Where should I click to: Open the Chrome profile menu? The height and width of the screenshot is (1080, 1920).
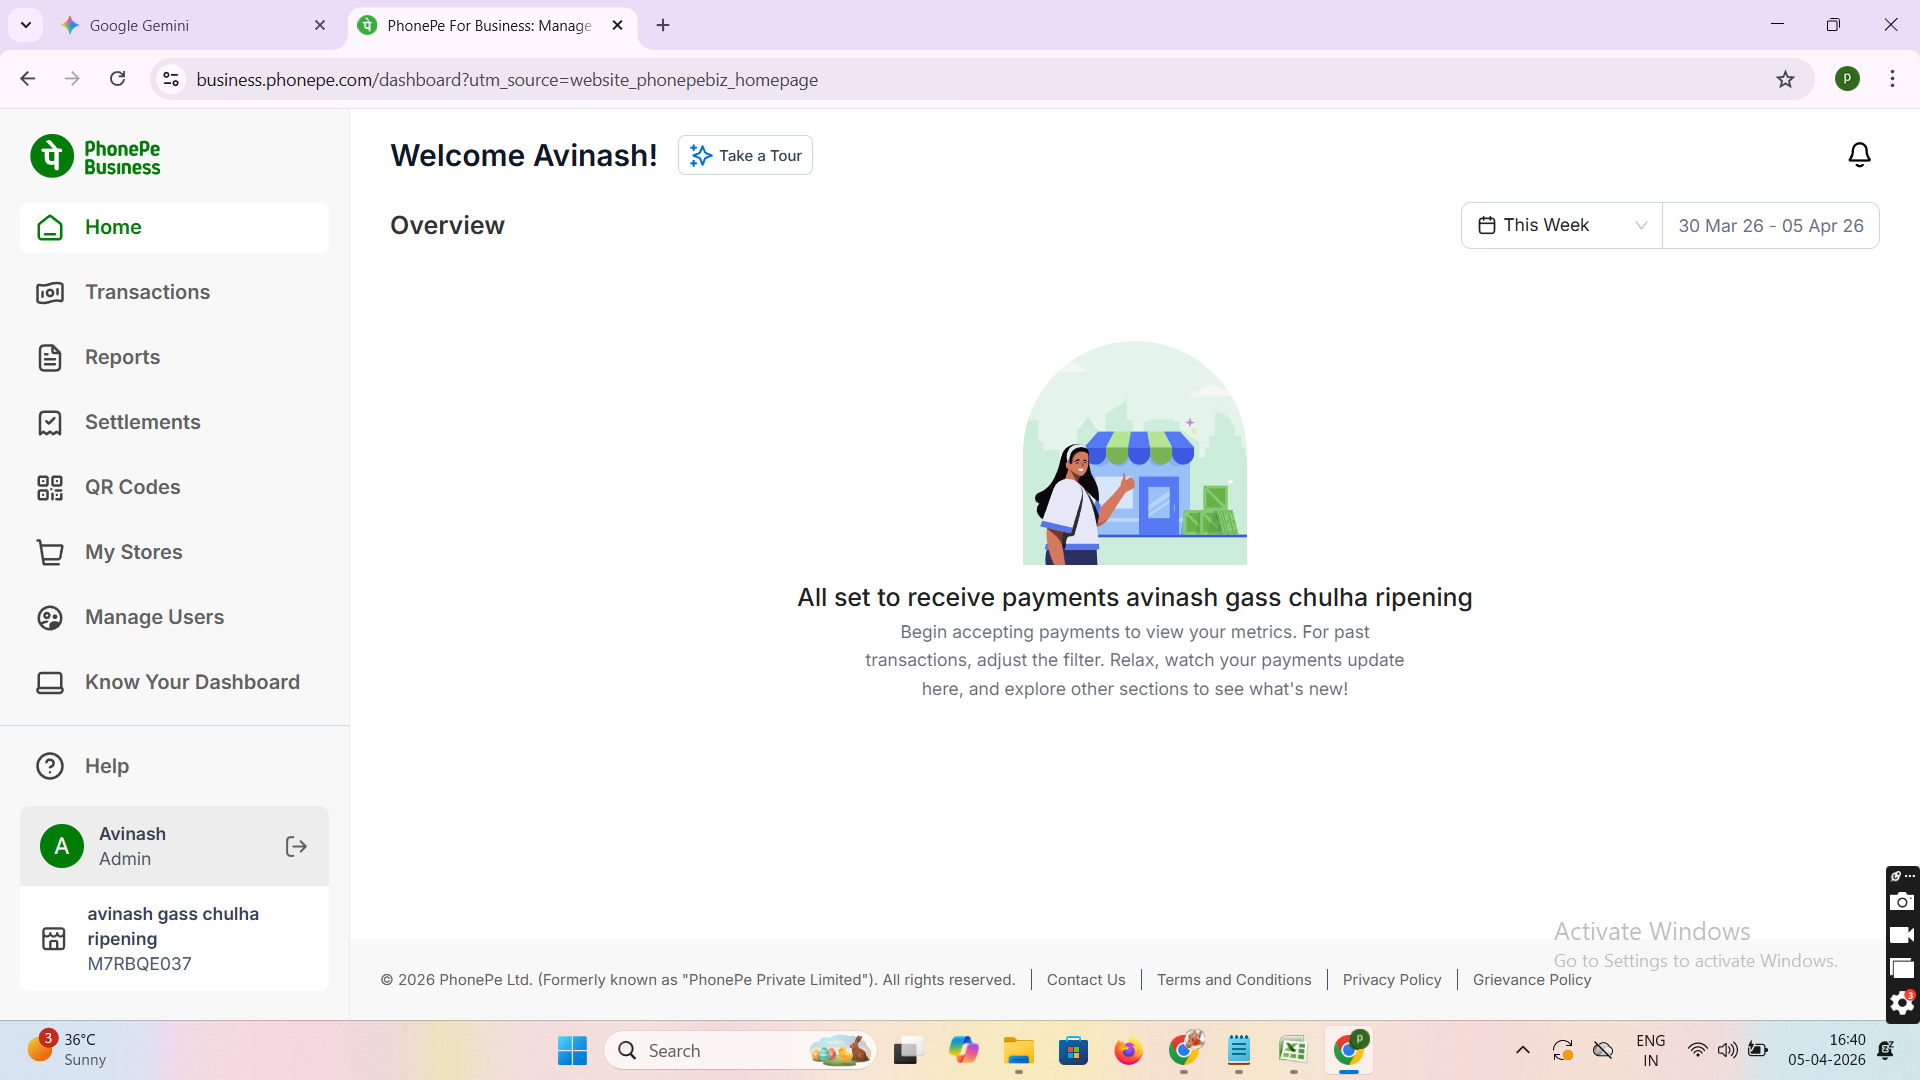[x=1848, y=79]
